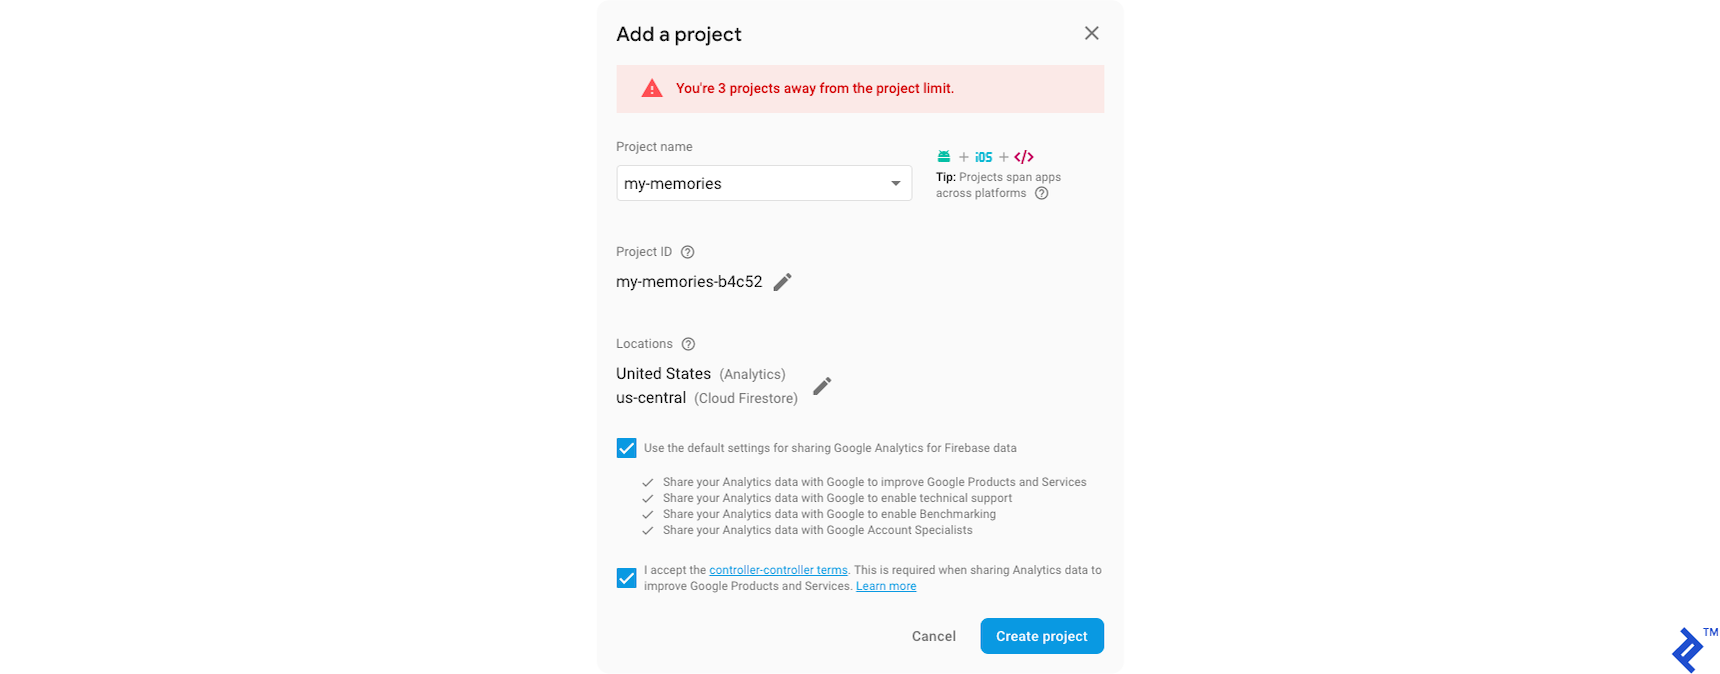Open the platforms tip help icon
Viewport: 1720px width, 674px height.
point(1041,192)
